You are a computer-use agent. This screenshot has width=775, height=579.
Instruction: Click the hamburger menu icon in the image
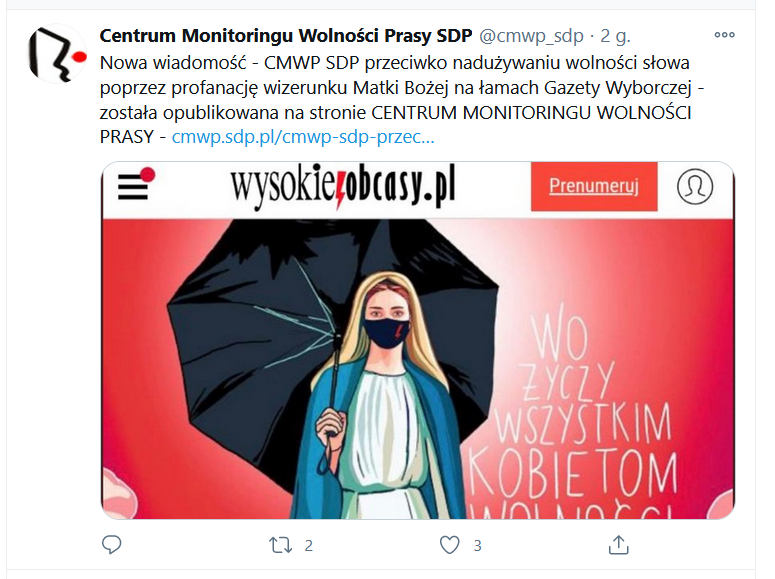pos(135,185)
